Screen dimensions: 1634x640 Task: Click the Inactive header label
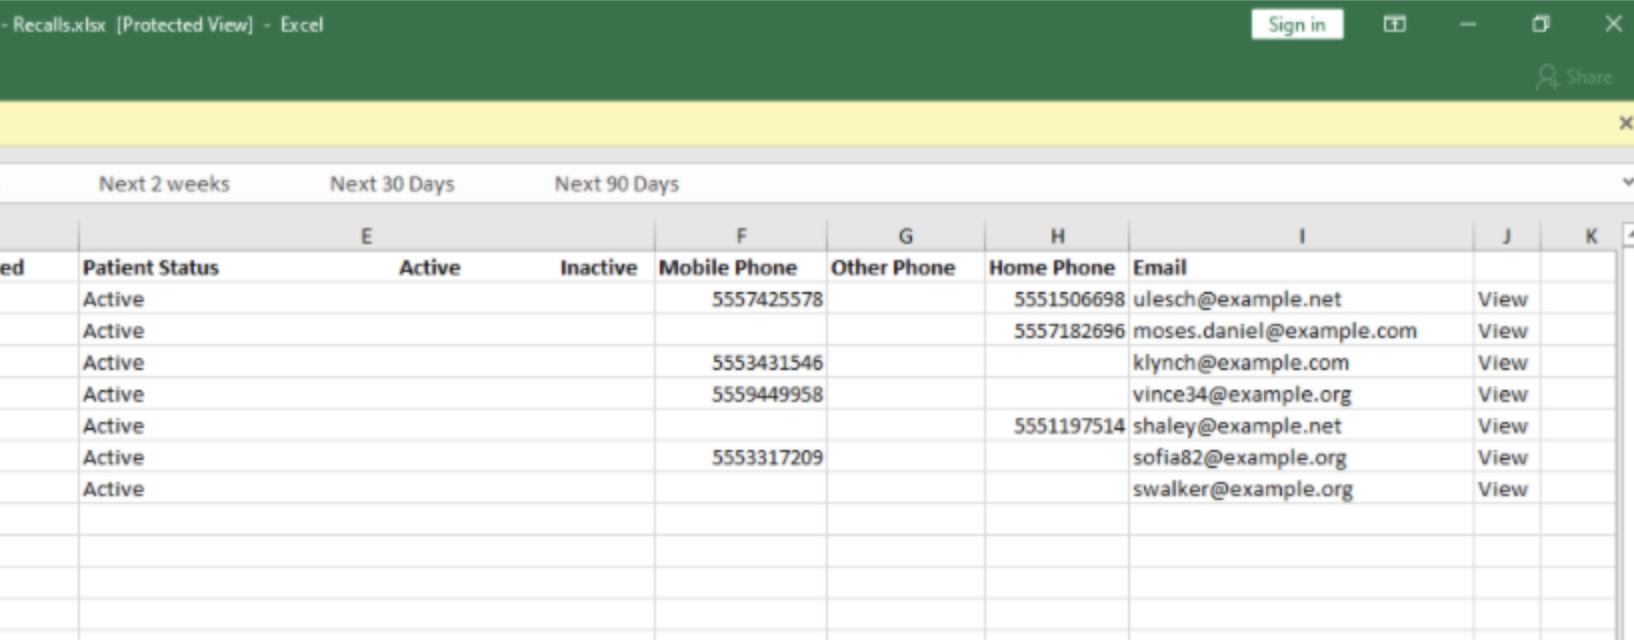[598, 268]
